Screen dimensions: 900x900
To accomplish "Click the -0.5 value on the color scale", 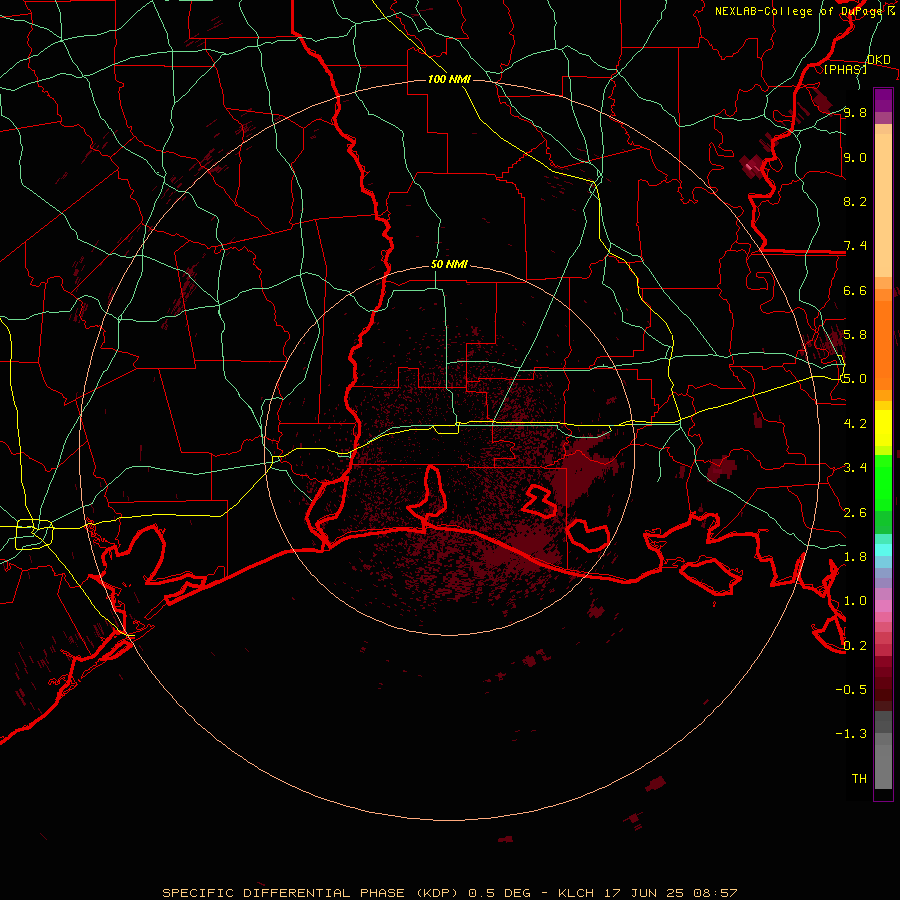I will click(851, 689).
